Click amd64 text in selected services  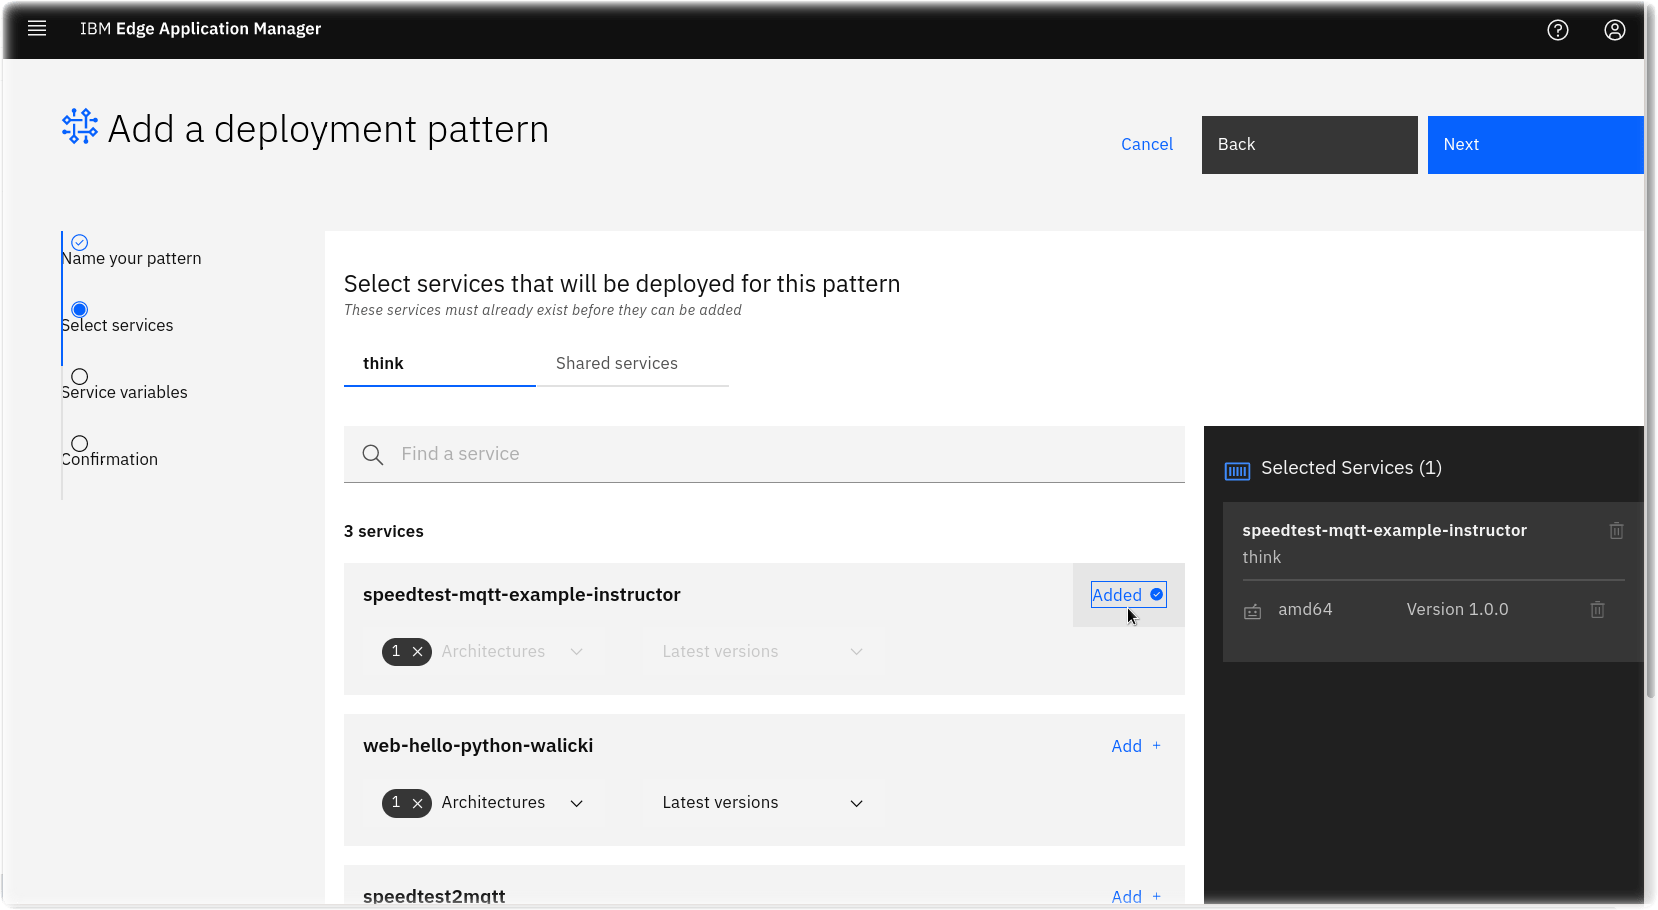click(1305, 610)
